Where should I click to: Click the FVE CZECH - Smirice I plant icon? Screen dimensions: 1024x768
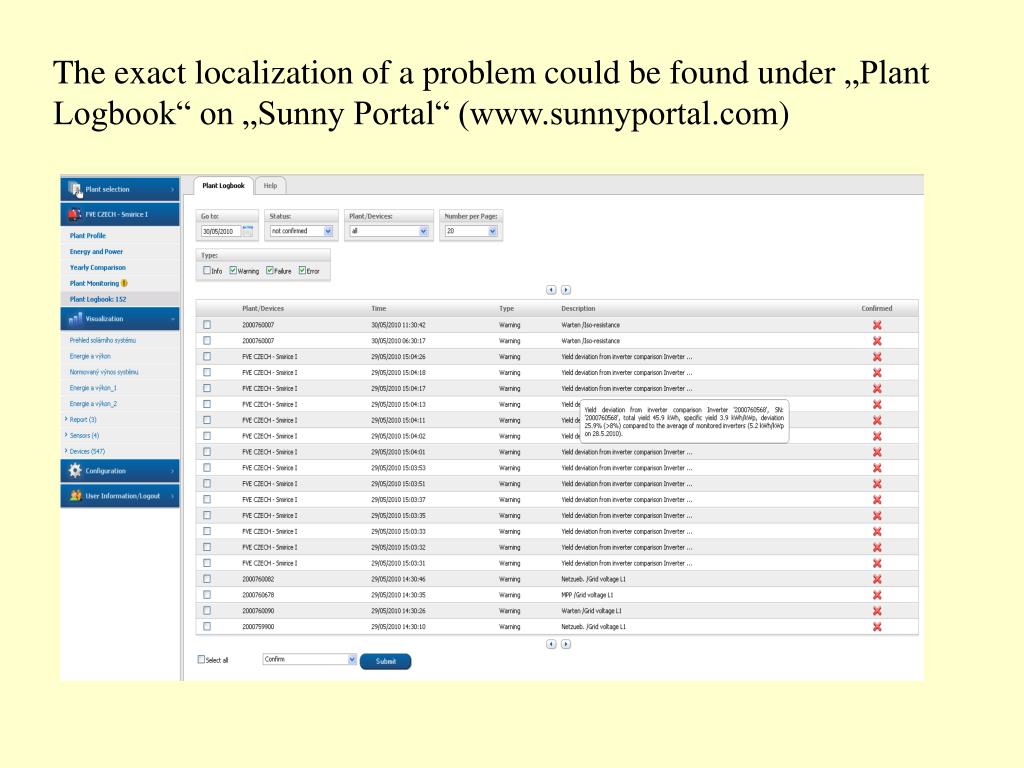coord(75,214)
